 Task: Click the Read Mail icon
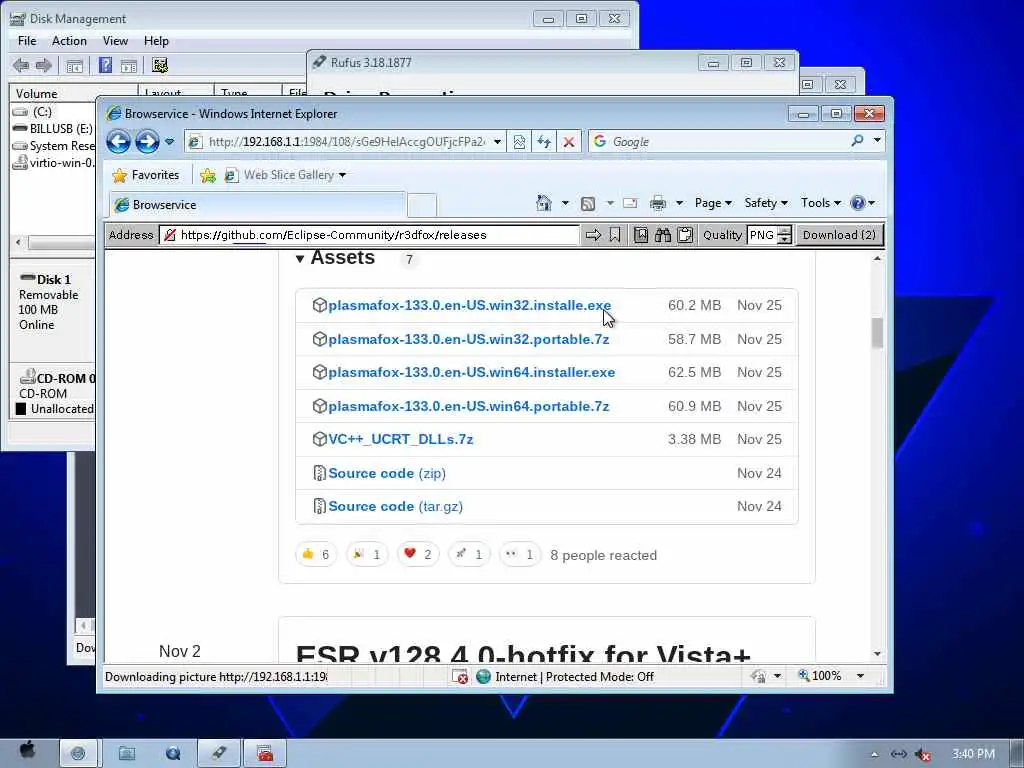coord(630,203)
